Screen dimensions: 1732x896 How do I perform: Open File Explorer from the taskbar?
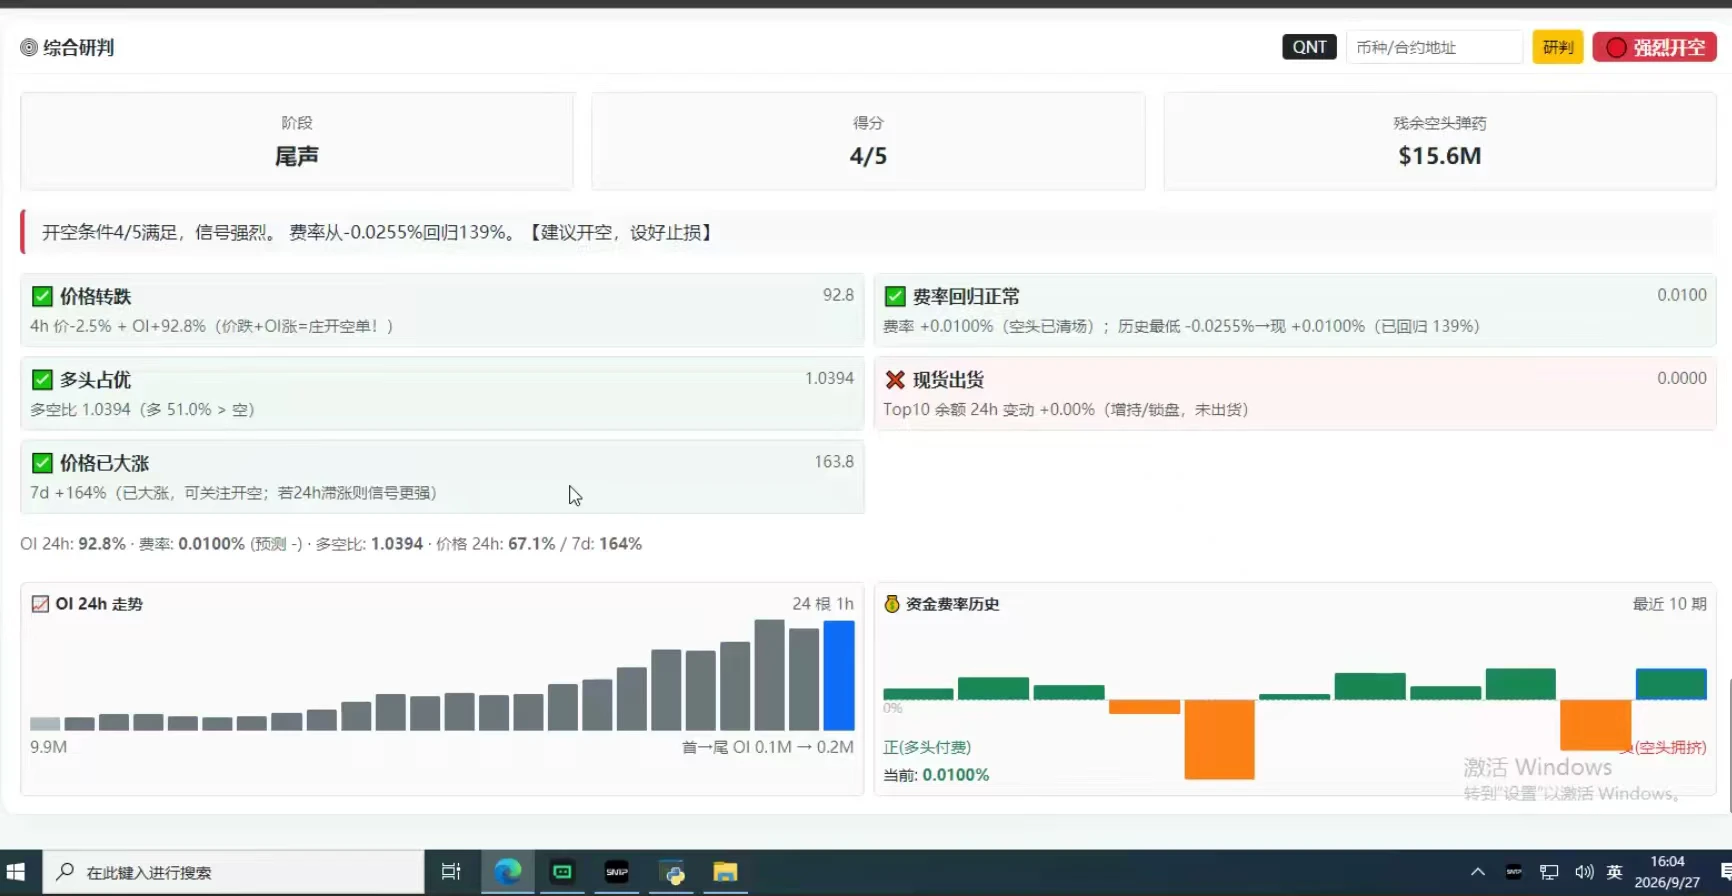click(725, 872)
